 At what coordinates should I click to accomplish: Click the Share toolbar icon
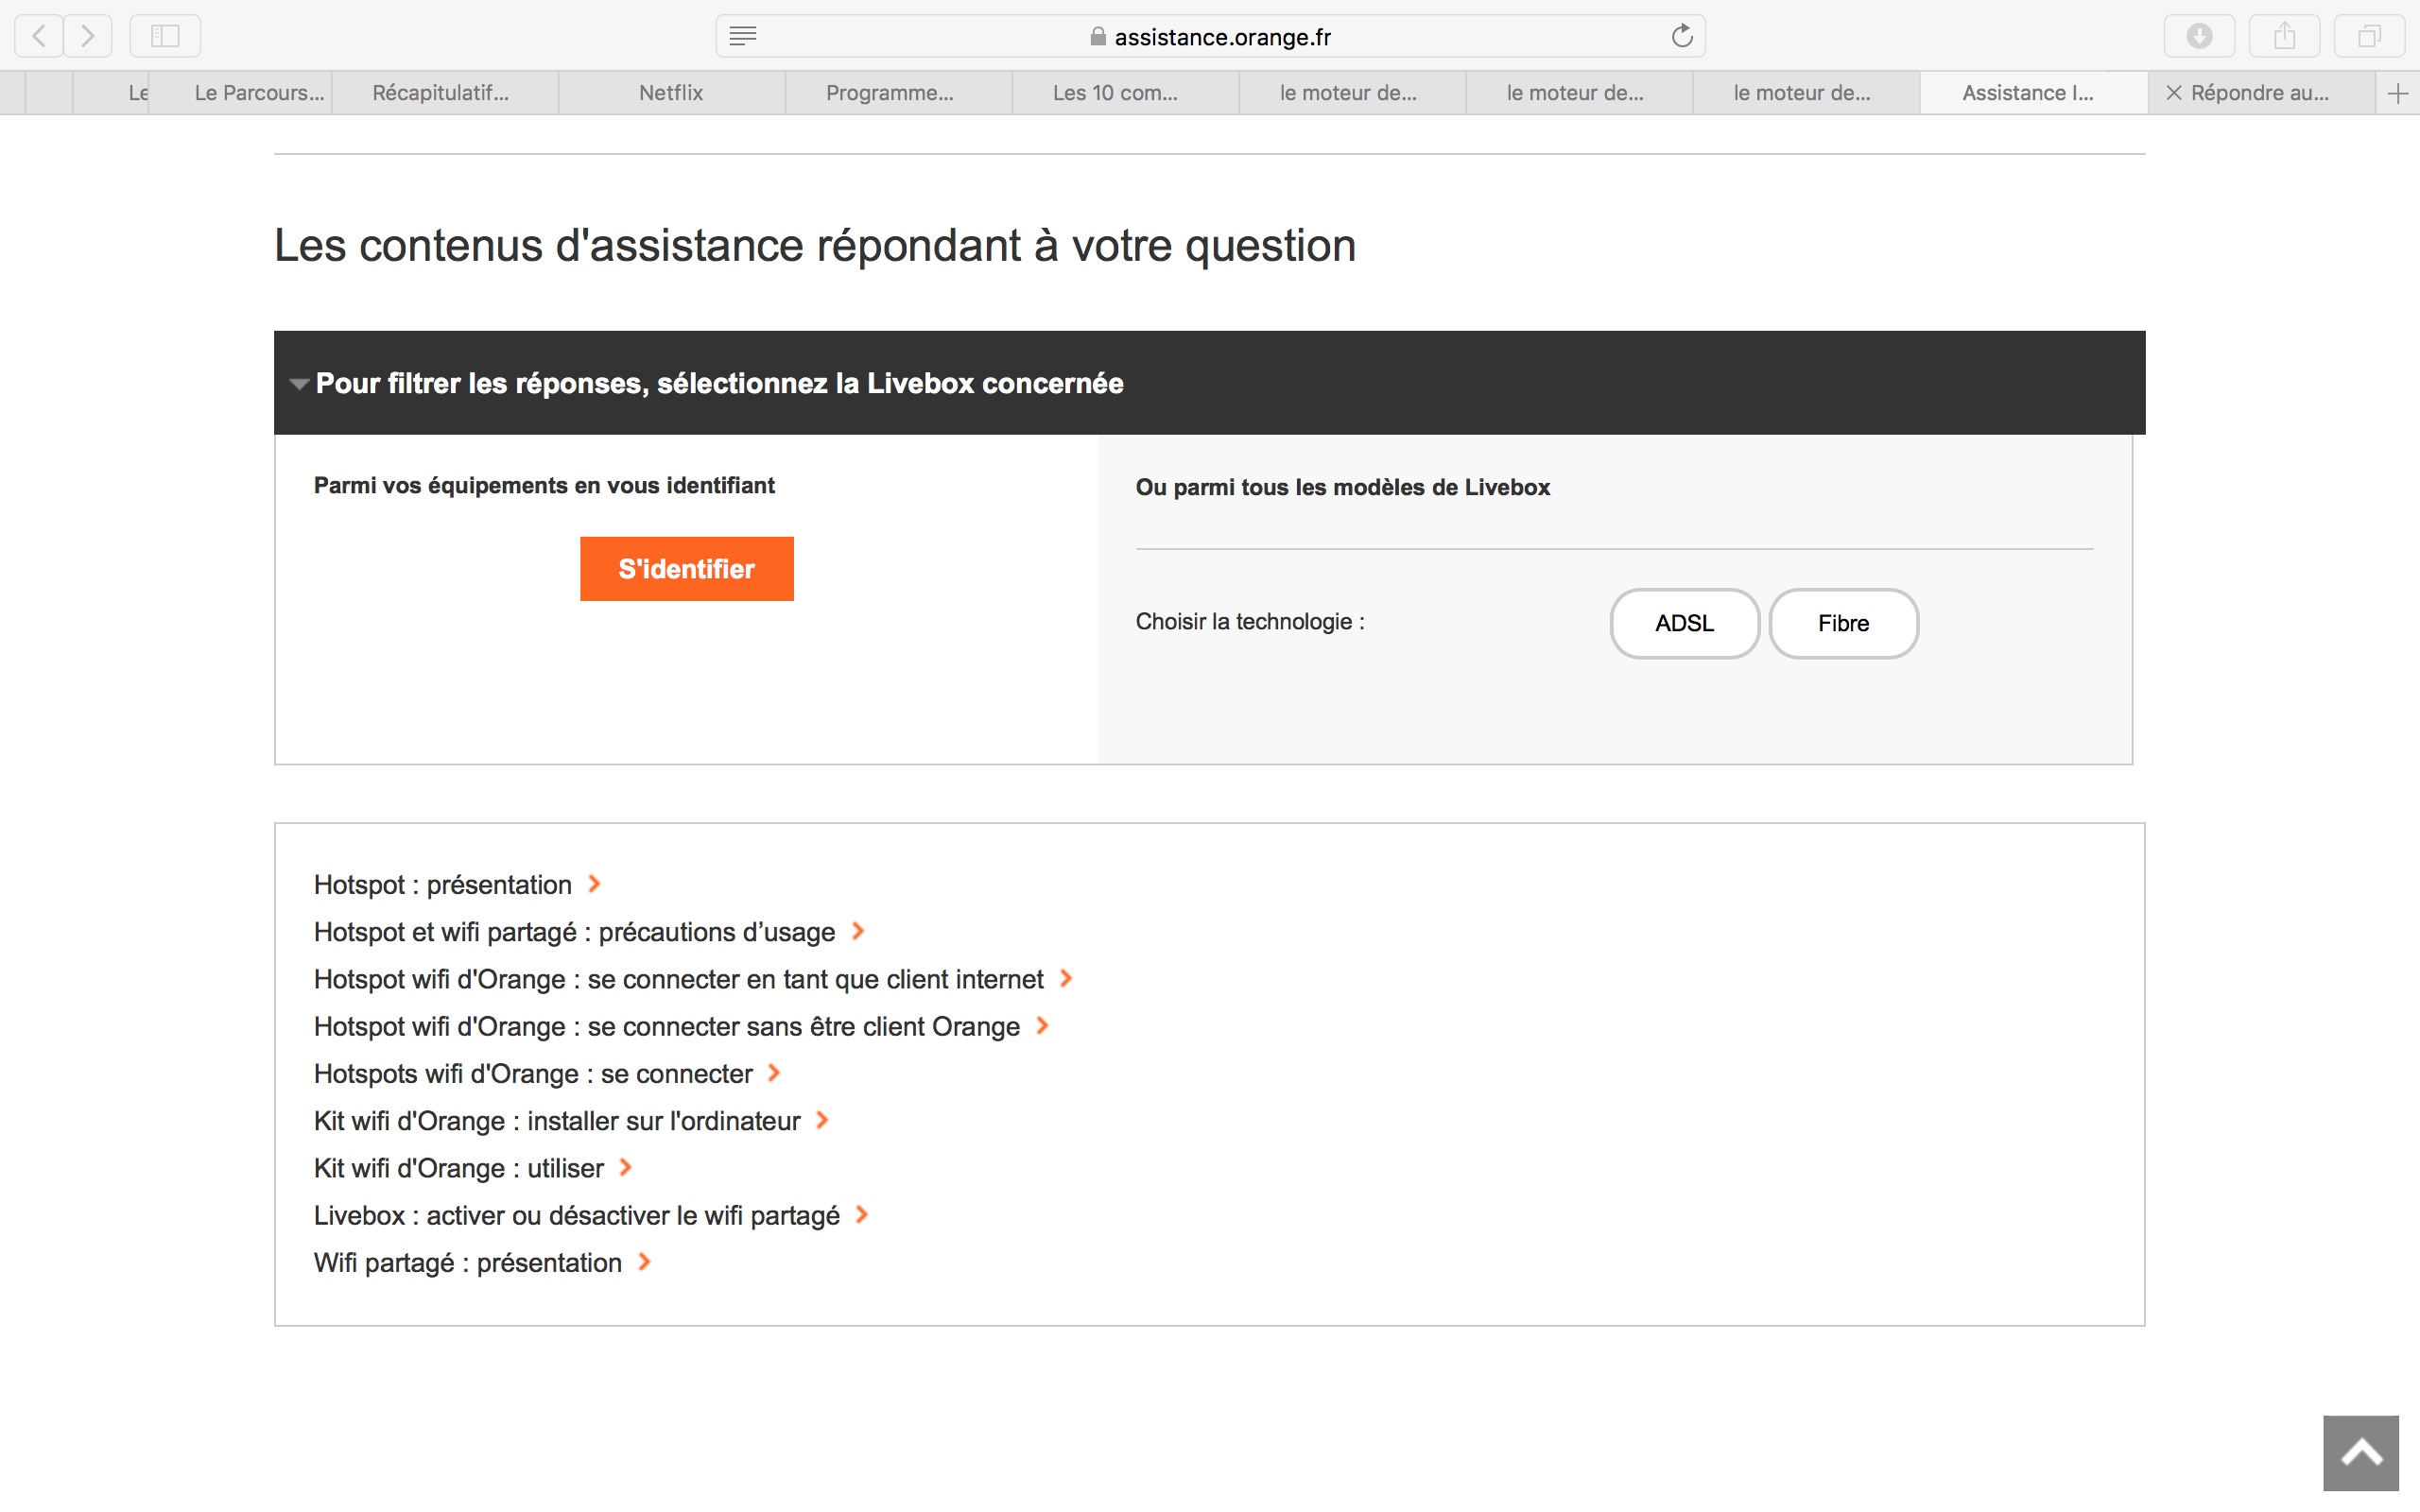point(2284,36)
